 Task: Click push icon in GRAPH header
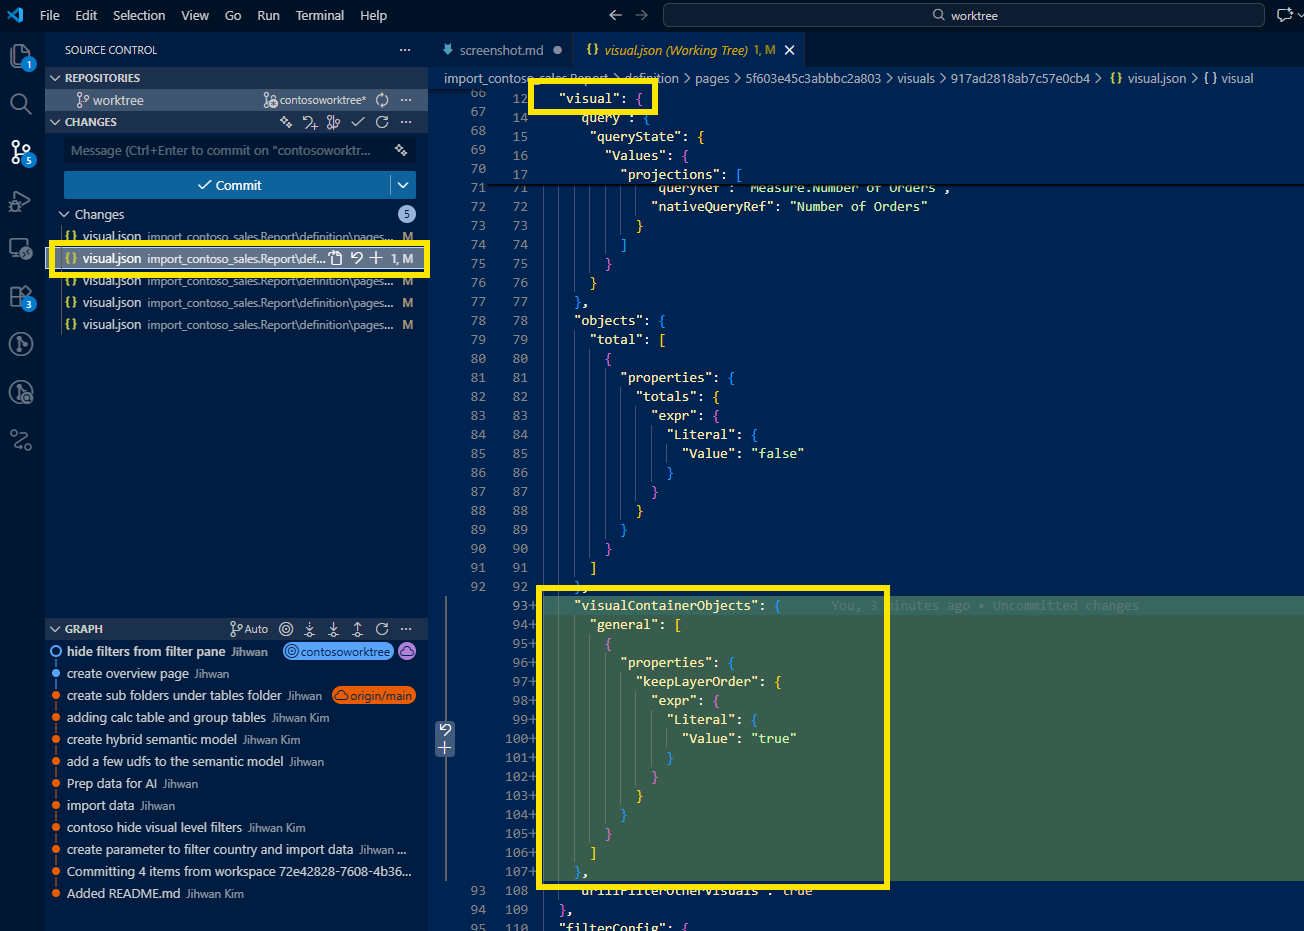coord(358,629)
